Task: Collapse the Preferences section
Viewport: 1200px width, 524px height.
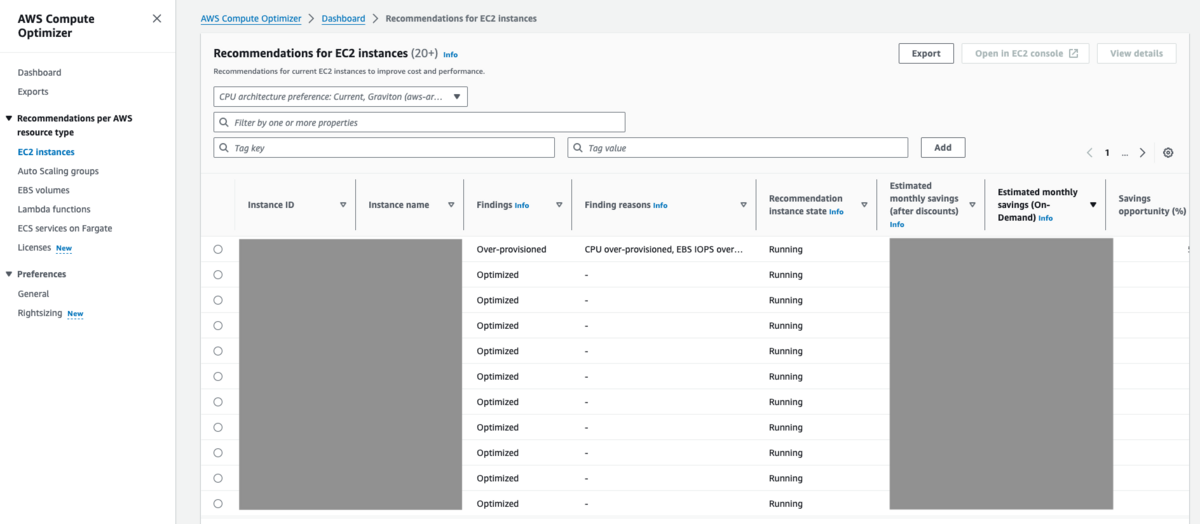Action: pyautogui.click(x=9, y=274)
